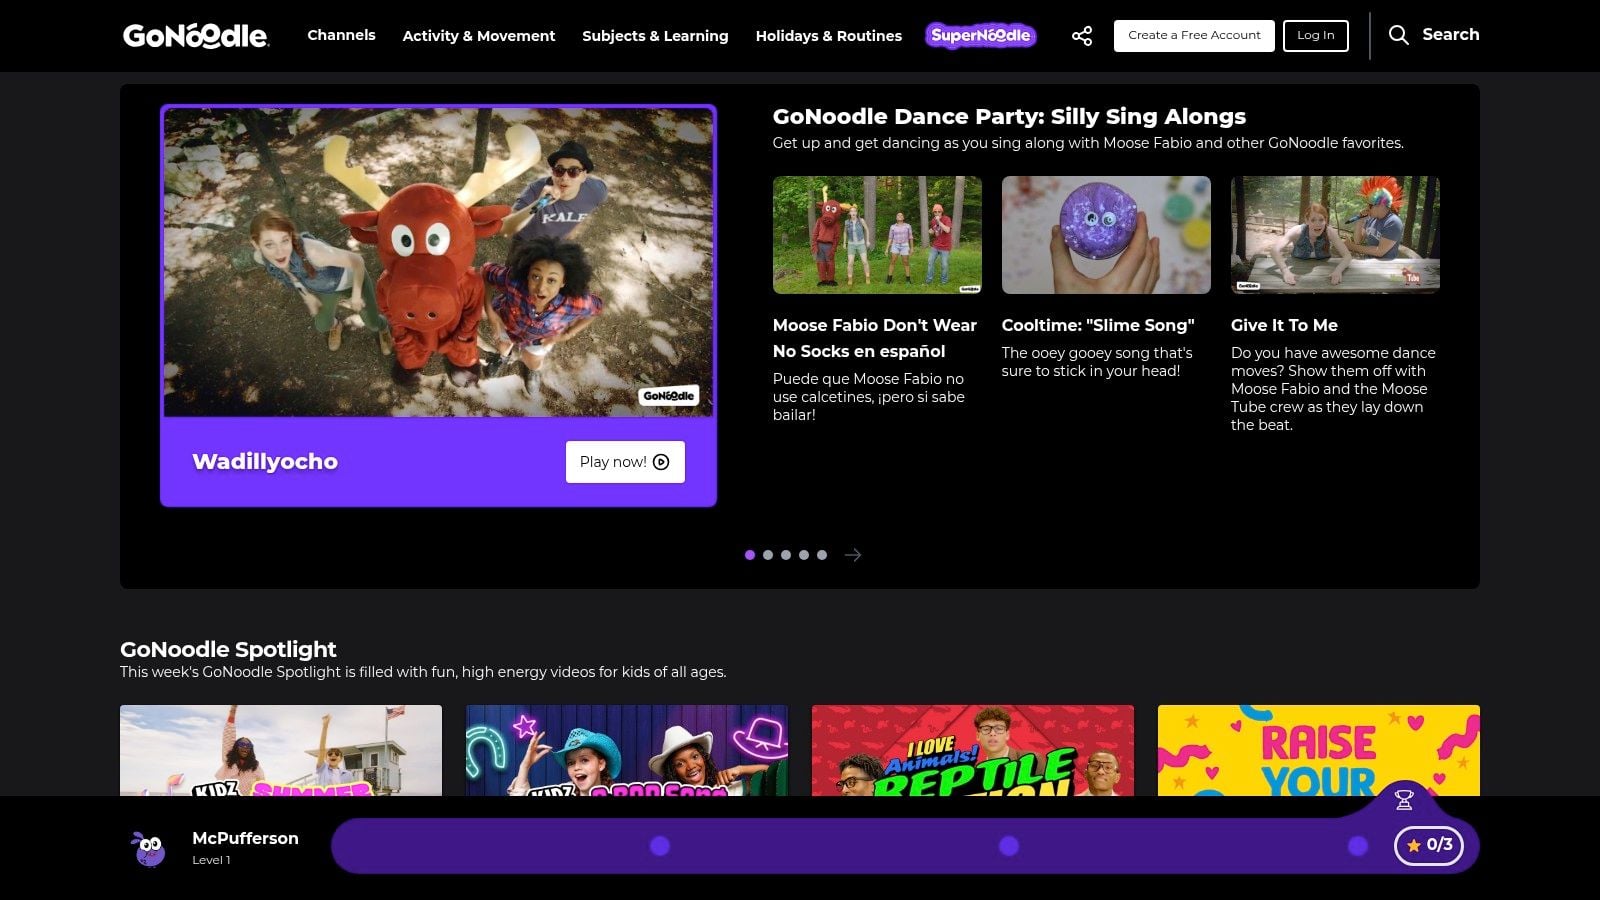The height and width of the screenshot is (900, 1600).
Task: Open the Channels menu
Action: point(341,35)
